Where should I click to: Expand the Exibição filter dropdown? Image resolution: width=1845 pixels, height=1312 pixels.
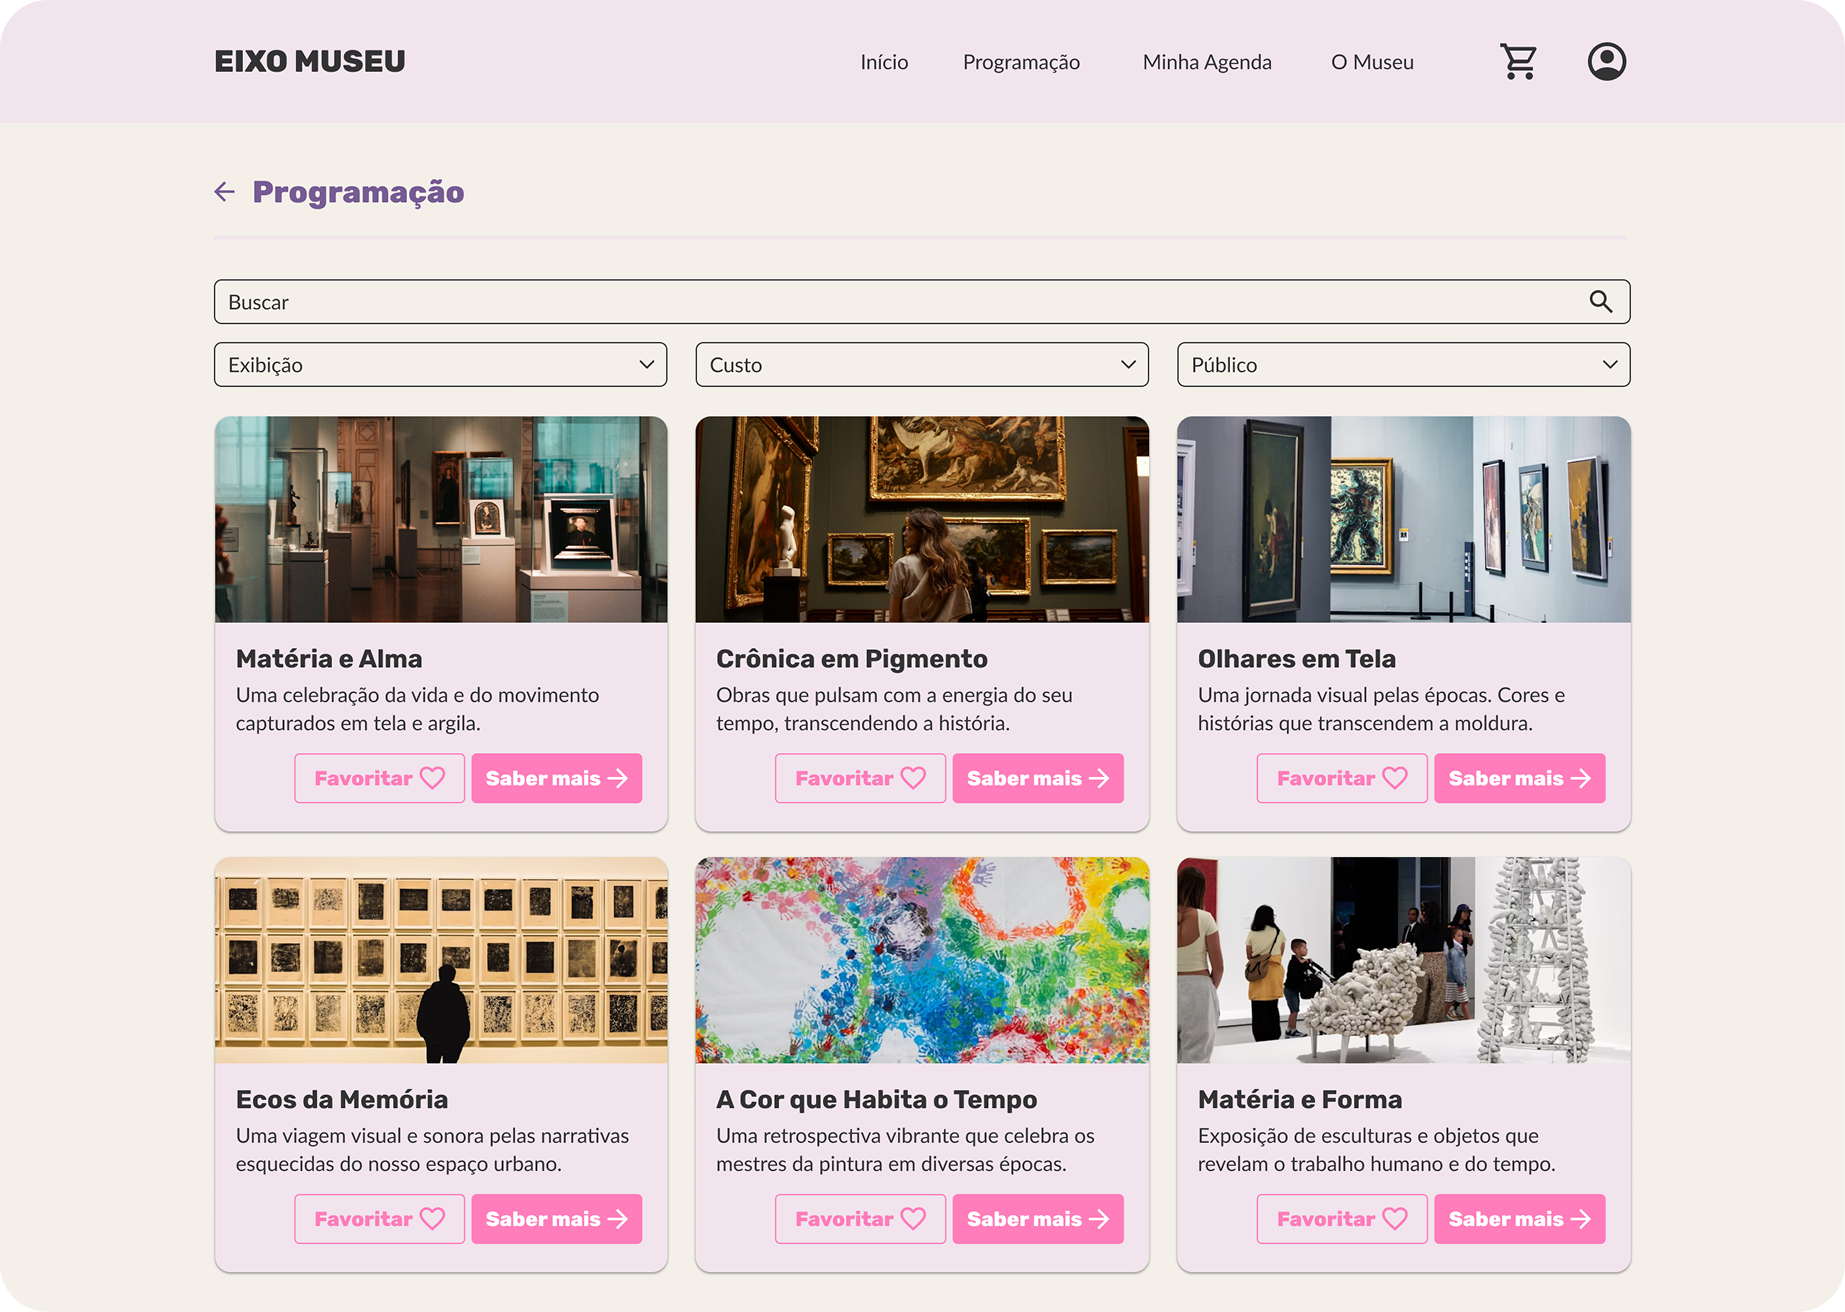440,365
